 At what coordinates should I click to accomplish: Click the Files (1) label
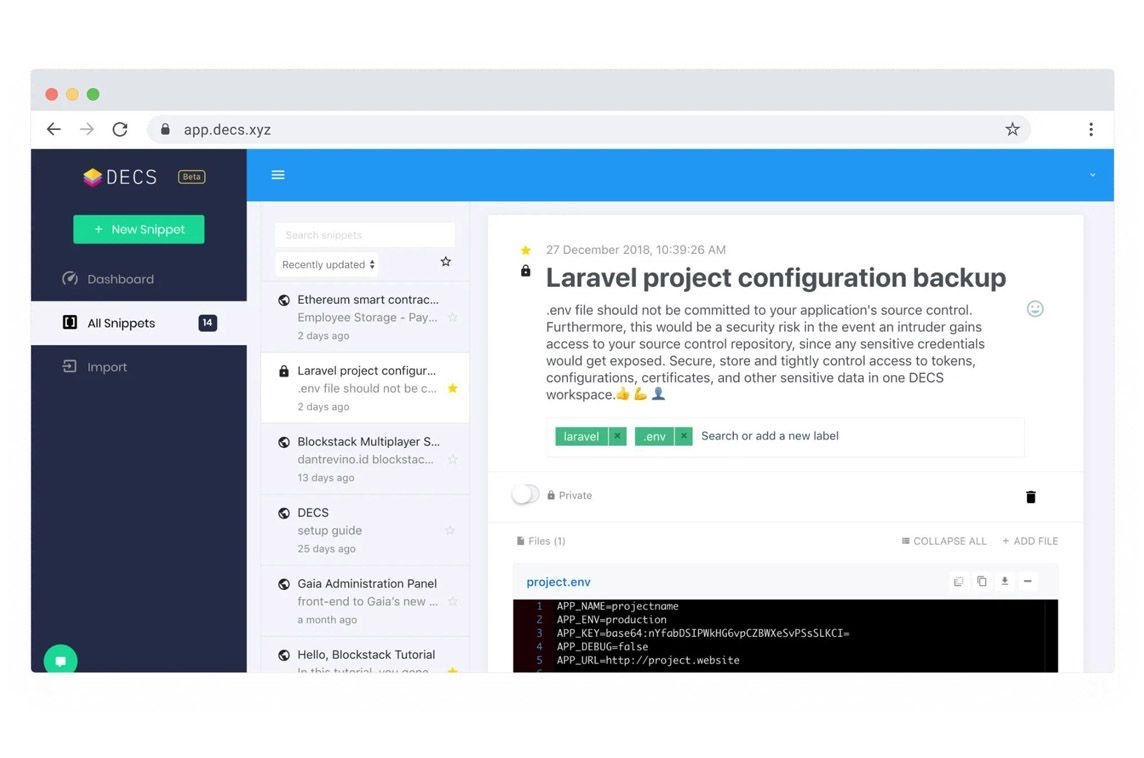click(541, 541)
